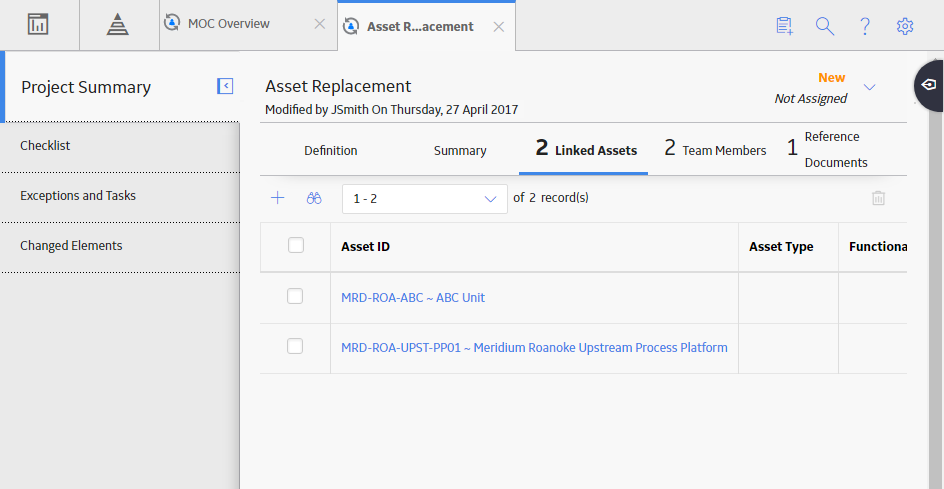Expand the New state chevron
The height and width of the screenshot is (489, 944).
coord(869,87)
